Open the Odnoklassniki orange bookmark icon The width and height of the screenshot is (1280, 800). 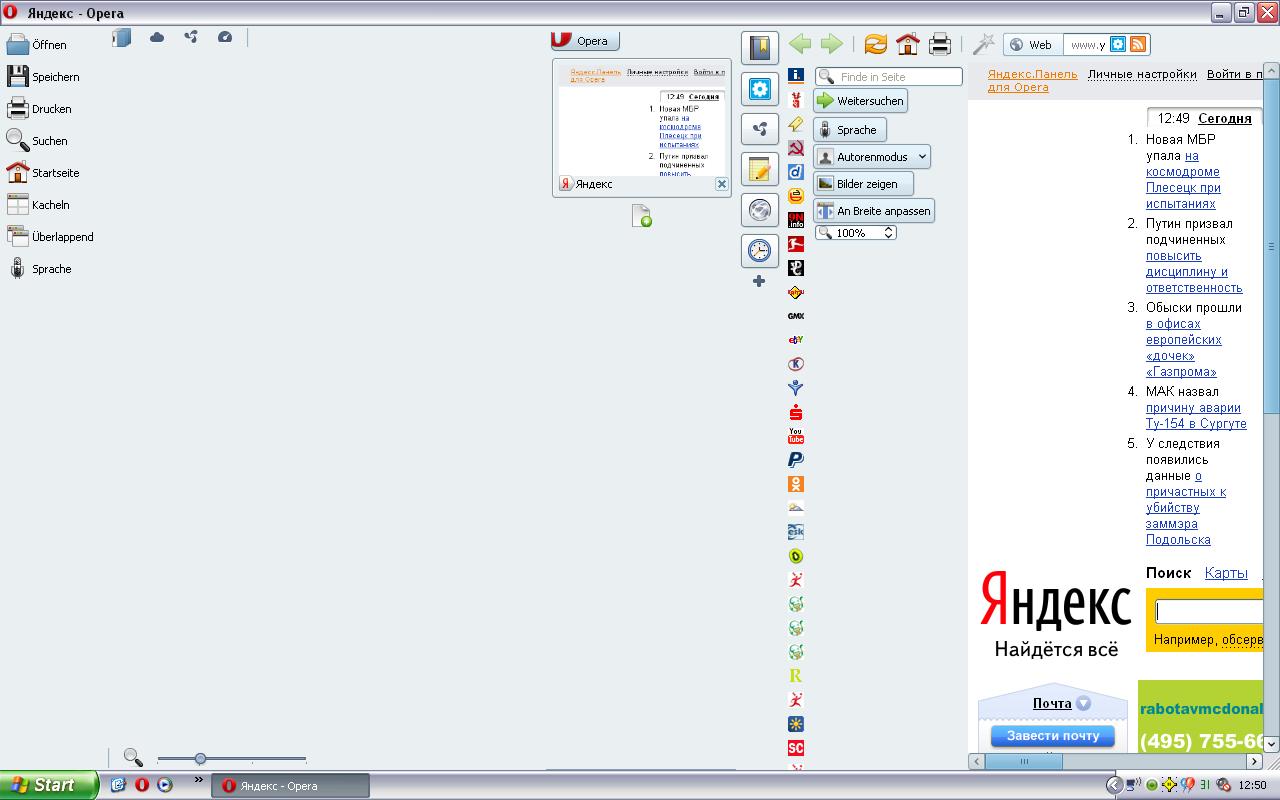point(796,484)
